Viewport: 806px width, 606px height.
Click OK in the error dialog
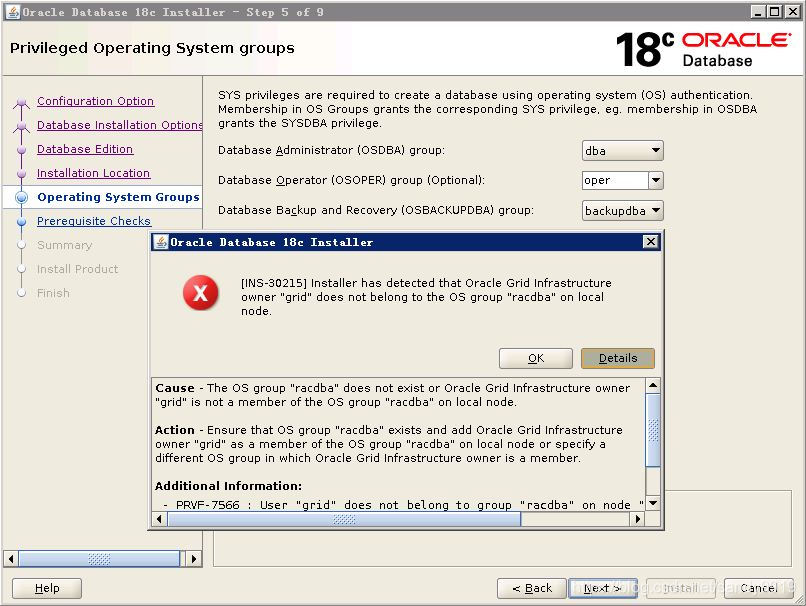(536, 358)
